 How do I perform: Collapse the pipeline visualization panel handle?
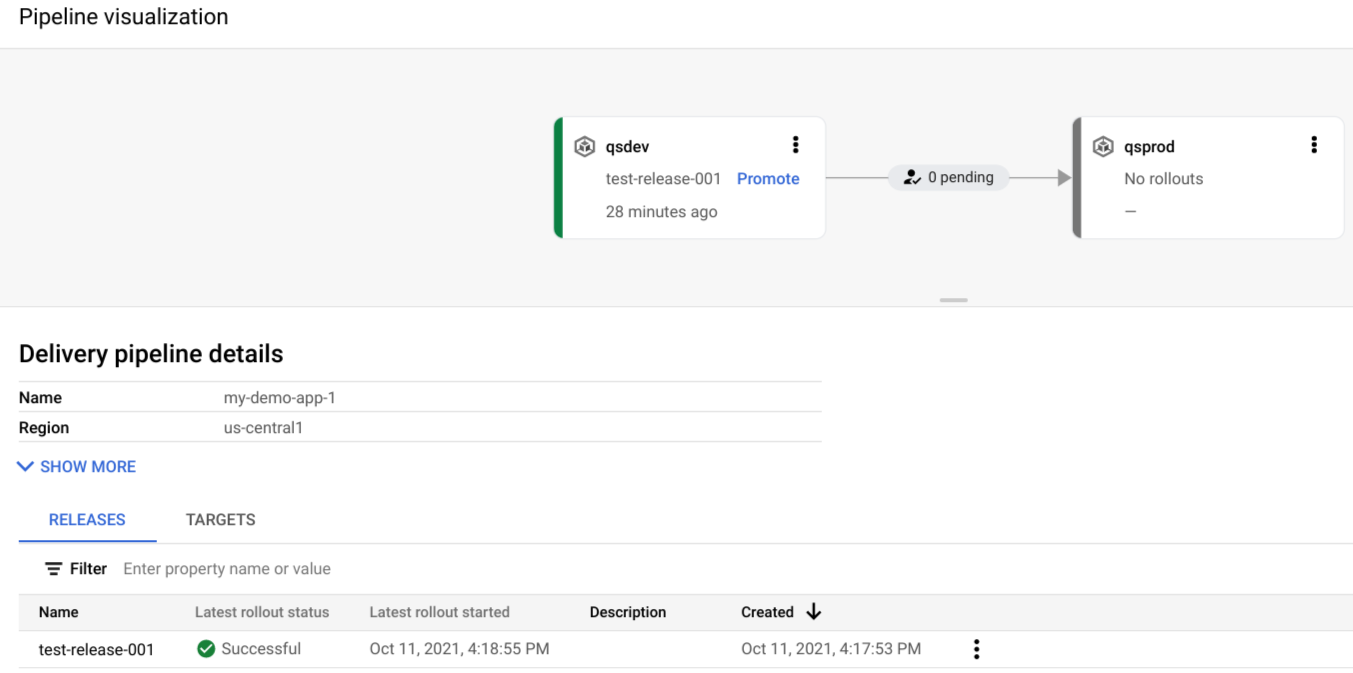[x=953, y=299]
